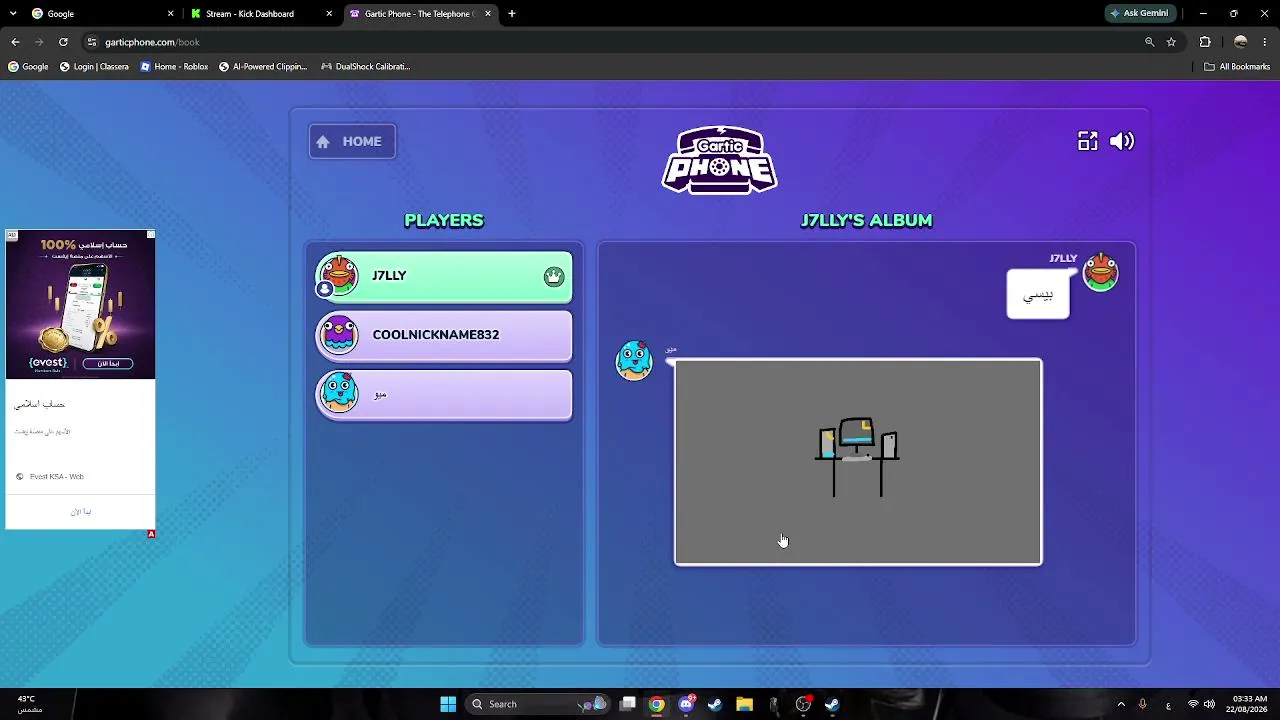This screenshot has width=1280, height=720.
Task: Open the Wi-Fi network settings in tray
Action: click(x=1193, y=704)
